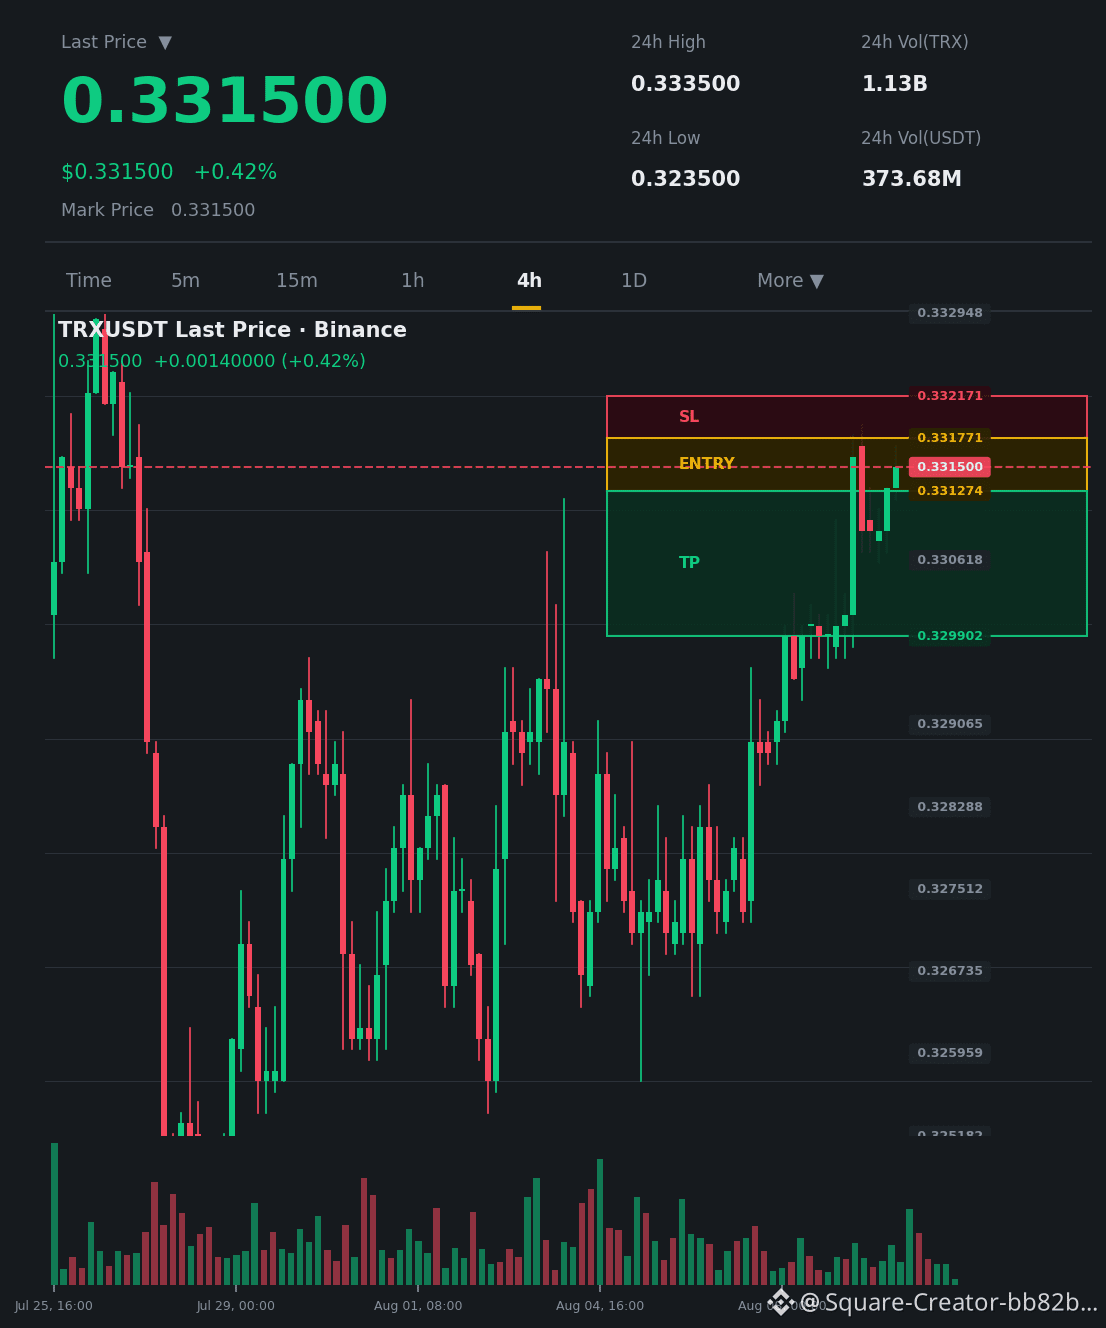Click the 24h Low value 0.323500

(686, 180)
